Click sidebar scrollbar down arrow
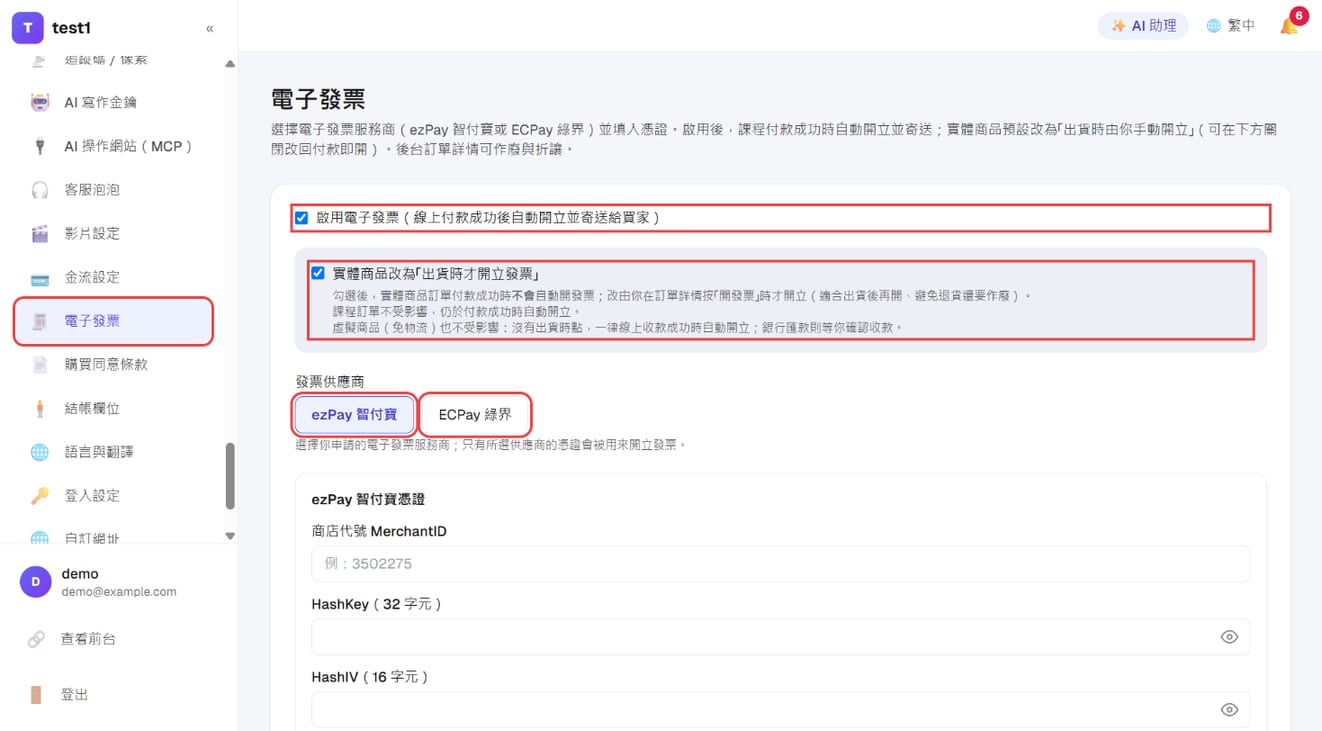 tap(230, 536)
